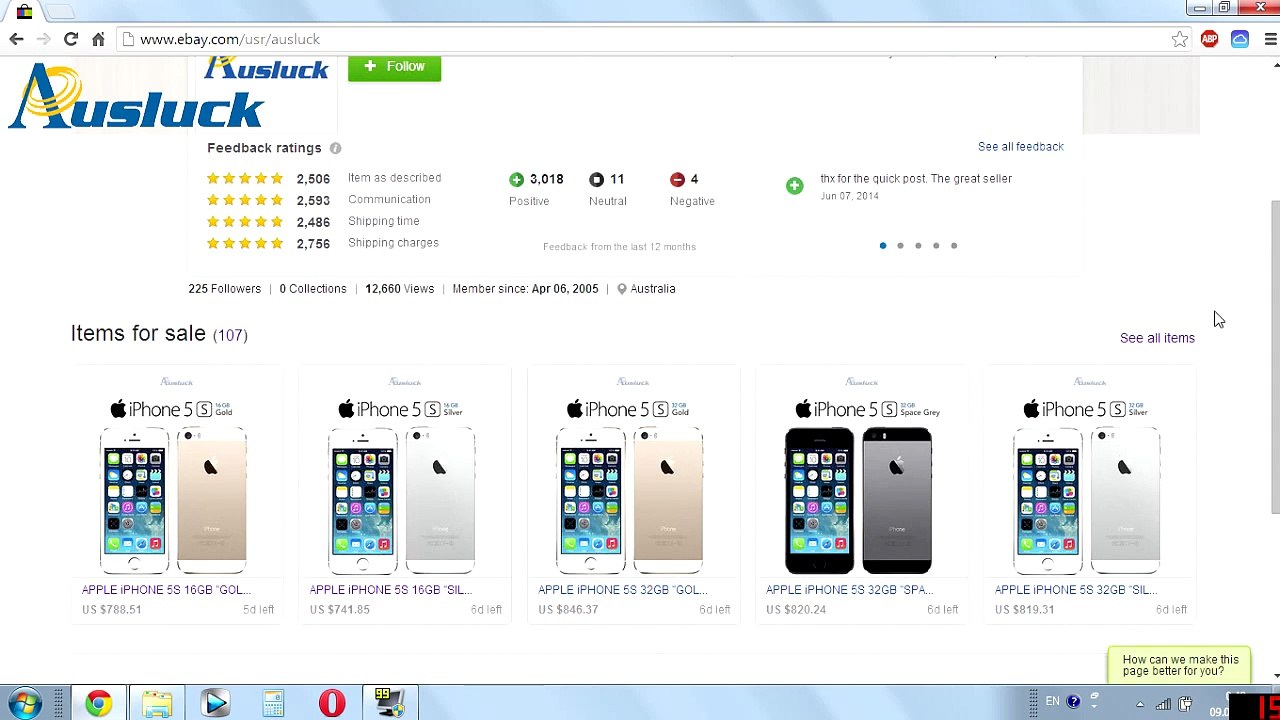Click the Australia location pin icon

tap(622, 289)
